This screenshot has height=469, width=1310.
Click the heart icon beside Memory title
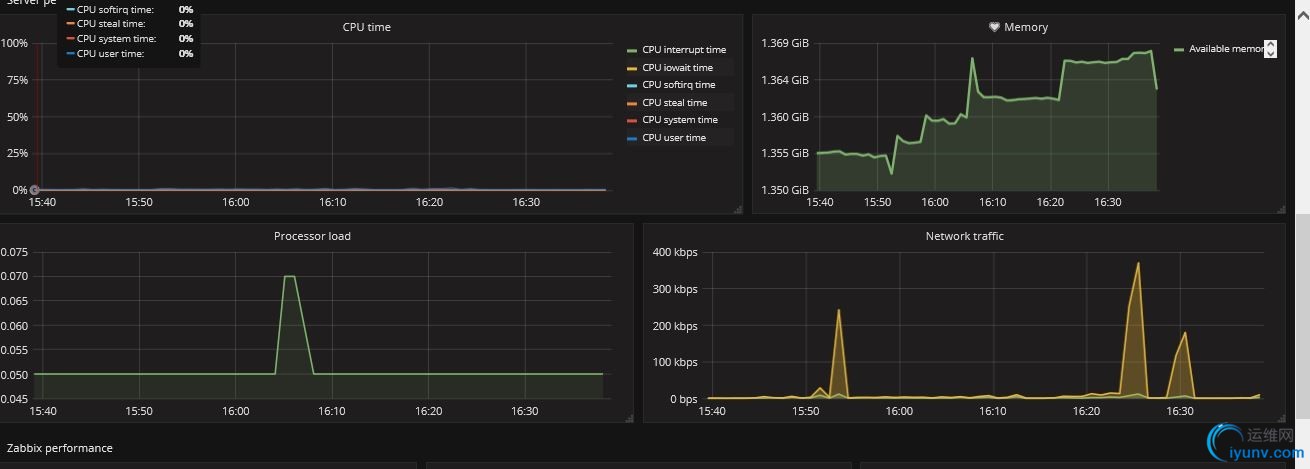coord(994,27)
